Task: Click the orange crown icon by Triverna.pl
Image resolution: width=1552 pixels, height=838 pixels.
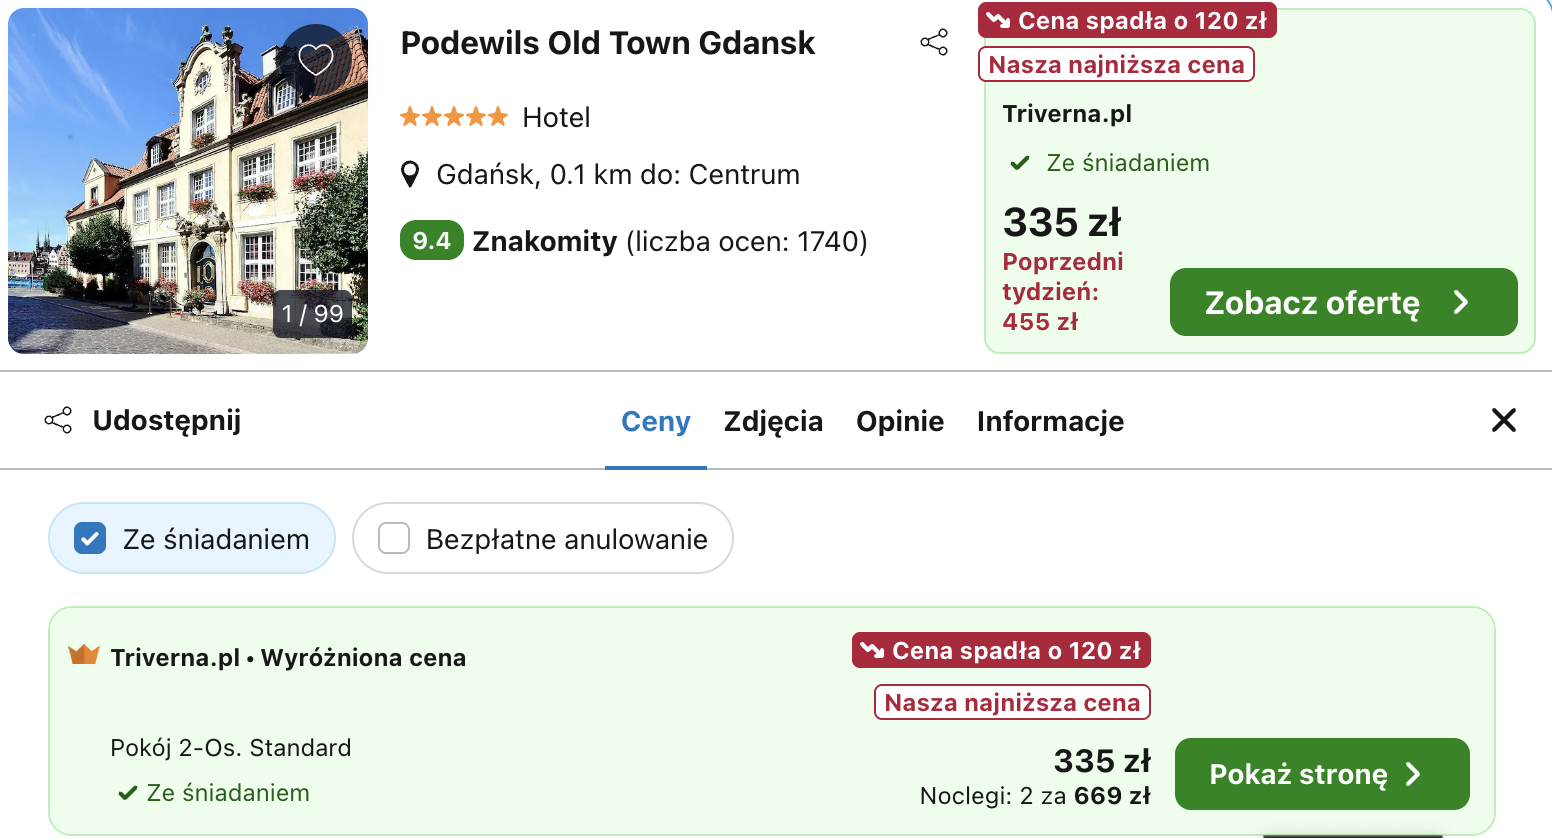Action: pyautogui.click(x=84, y=656)
